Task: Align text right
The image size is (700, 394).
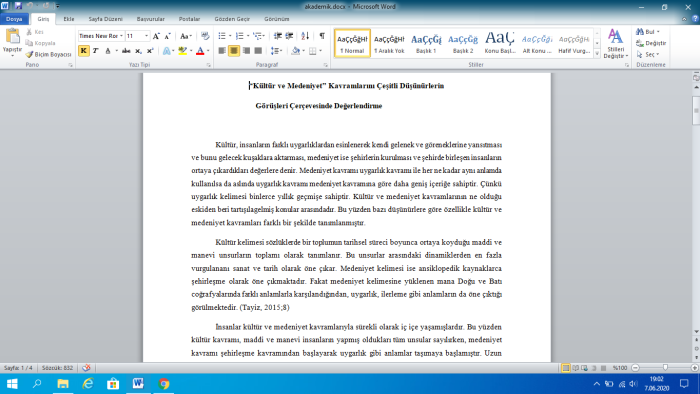Action: tap(246, 51)
